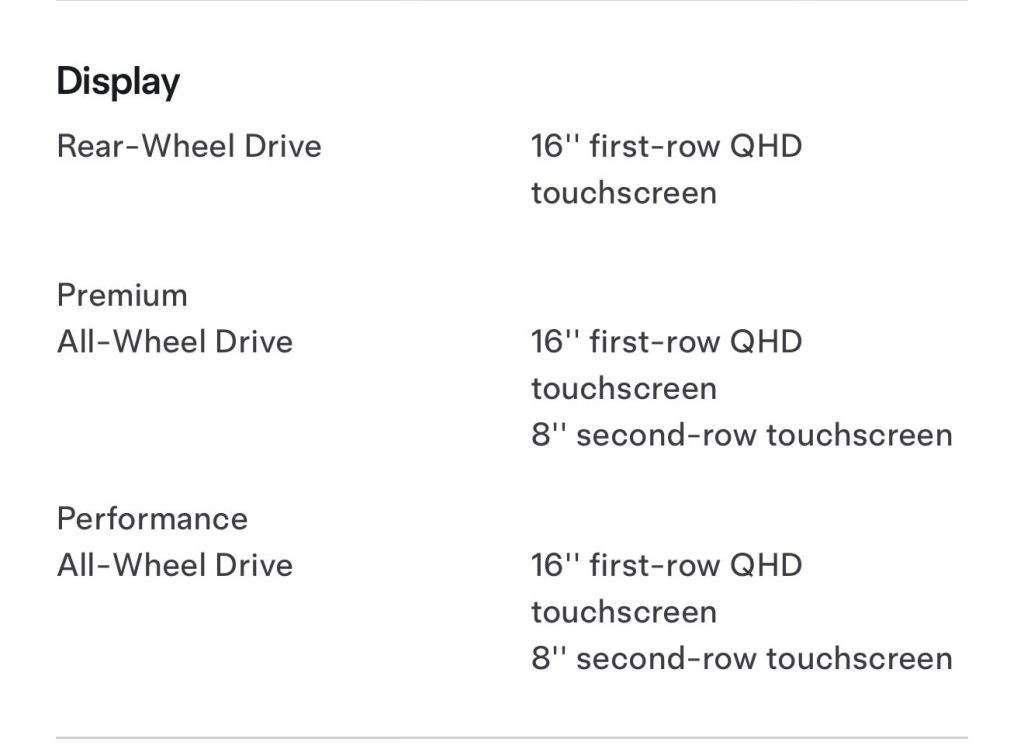Click 'QHD' in the Performance spec
The width and height of the screenshot is (1024, 756).
pyautogui.click(x=765, y=565)
